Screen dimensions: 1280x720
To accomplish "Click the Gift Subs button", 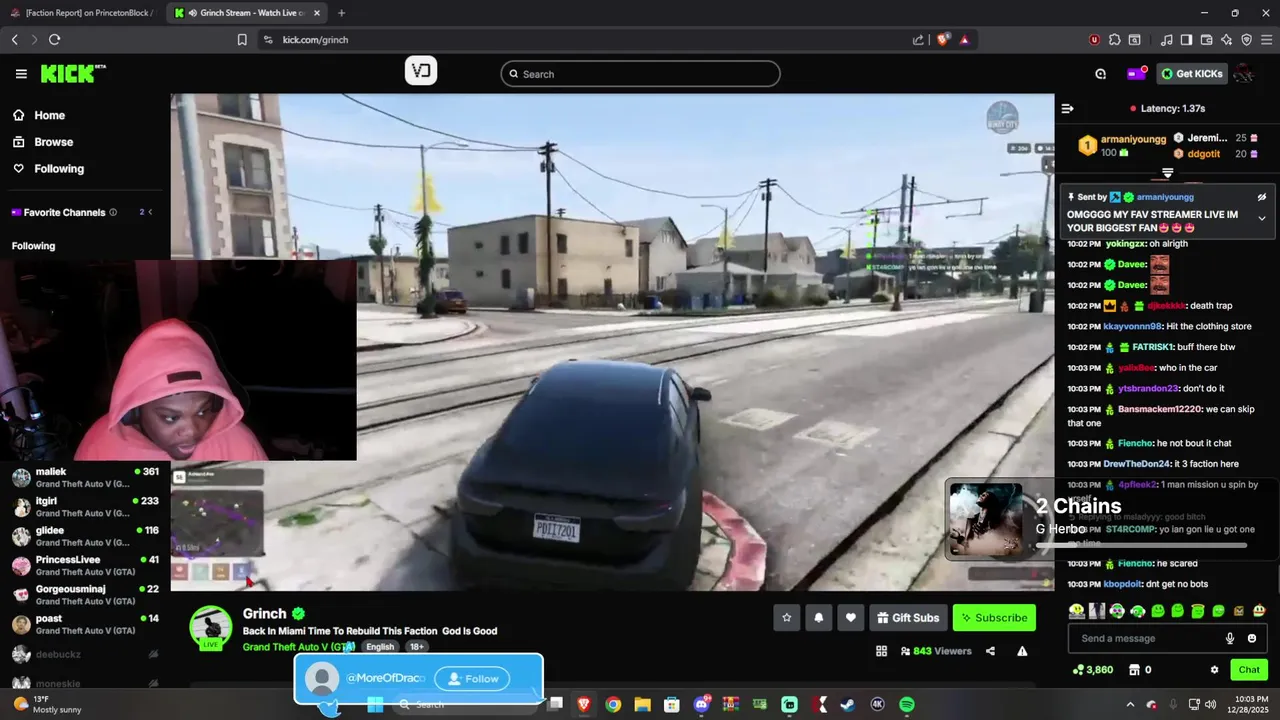I will pos(908,618).
